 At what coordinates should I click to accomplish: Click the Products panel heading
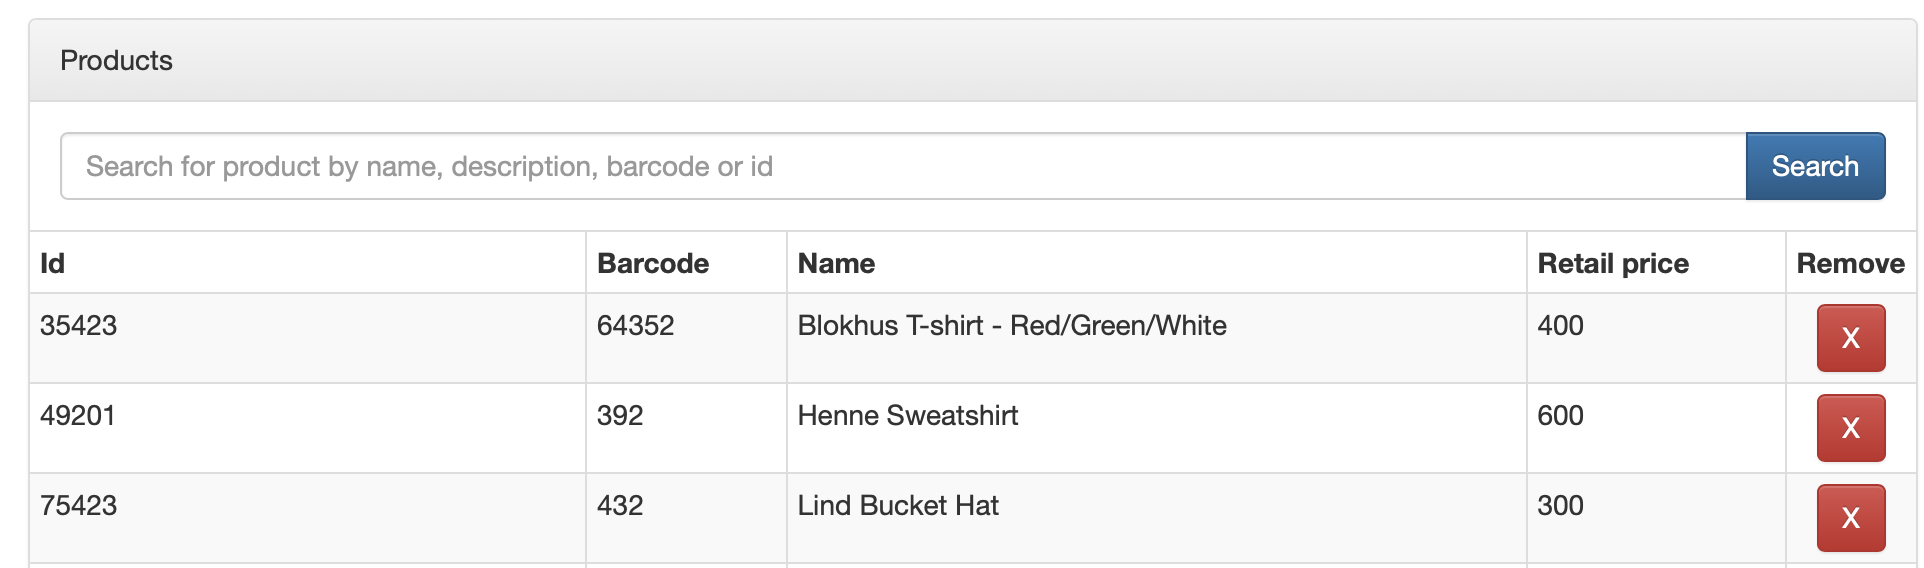coord(116,61)
